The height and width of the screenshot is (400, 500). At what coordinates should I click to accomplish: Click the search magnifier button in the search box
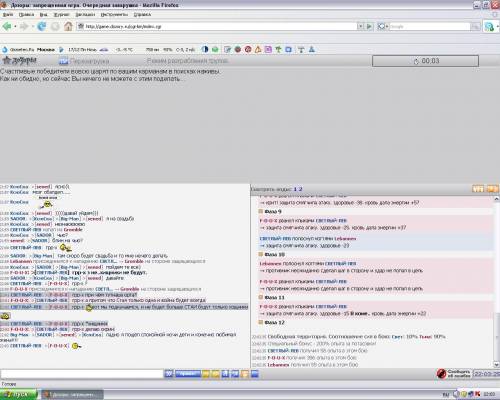pos(476,26)
